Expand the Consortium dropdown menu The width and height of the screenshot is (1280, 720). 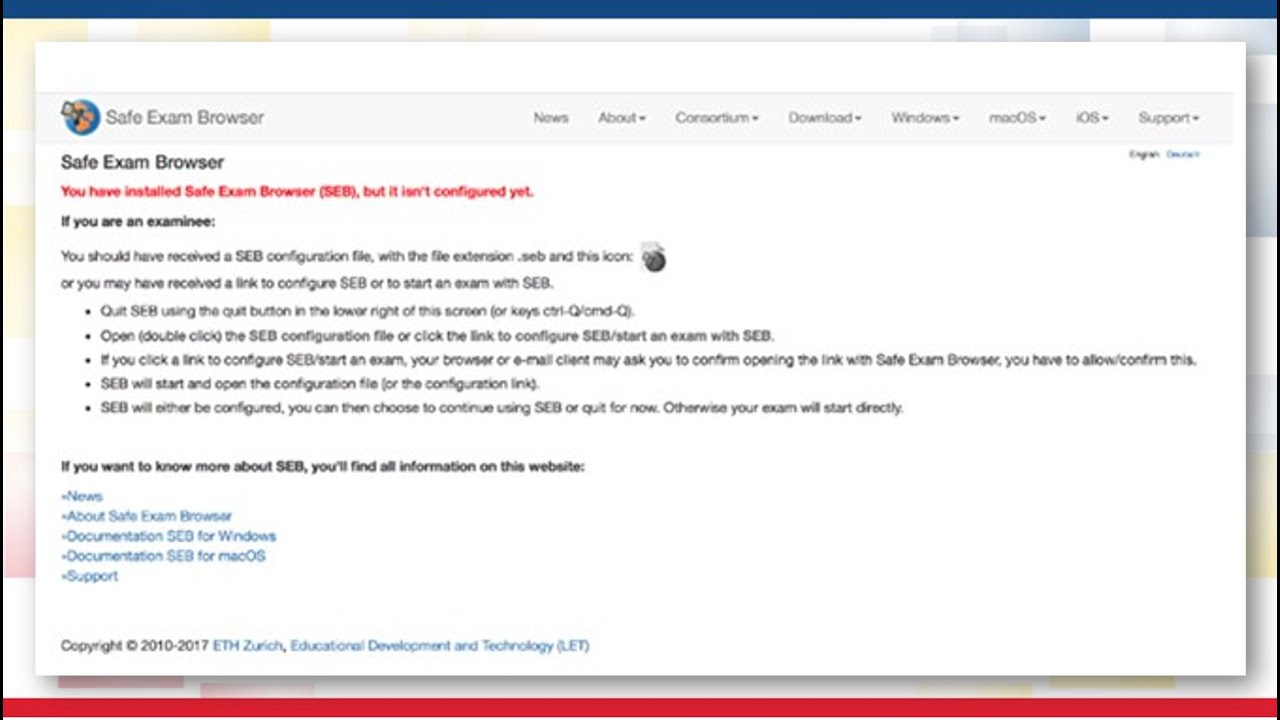(x=717, y=117)
